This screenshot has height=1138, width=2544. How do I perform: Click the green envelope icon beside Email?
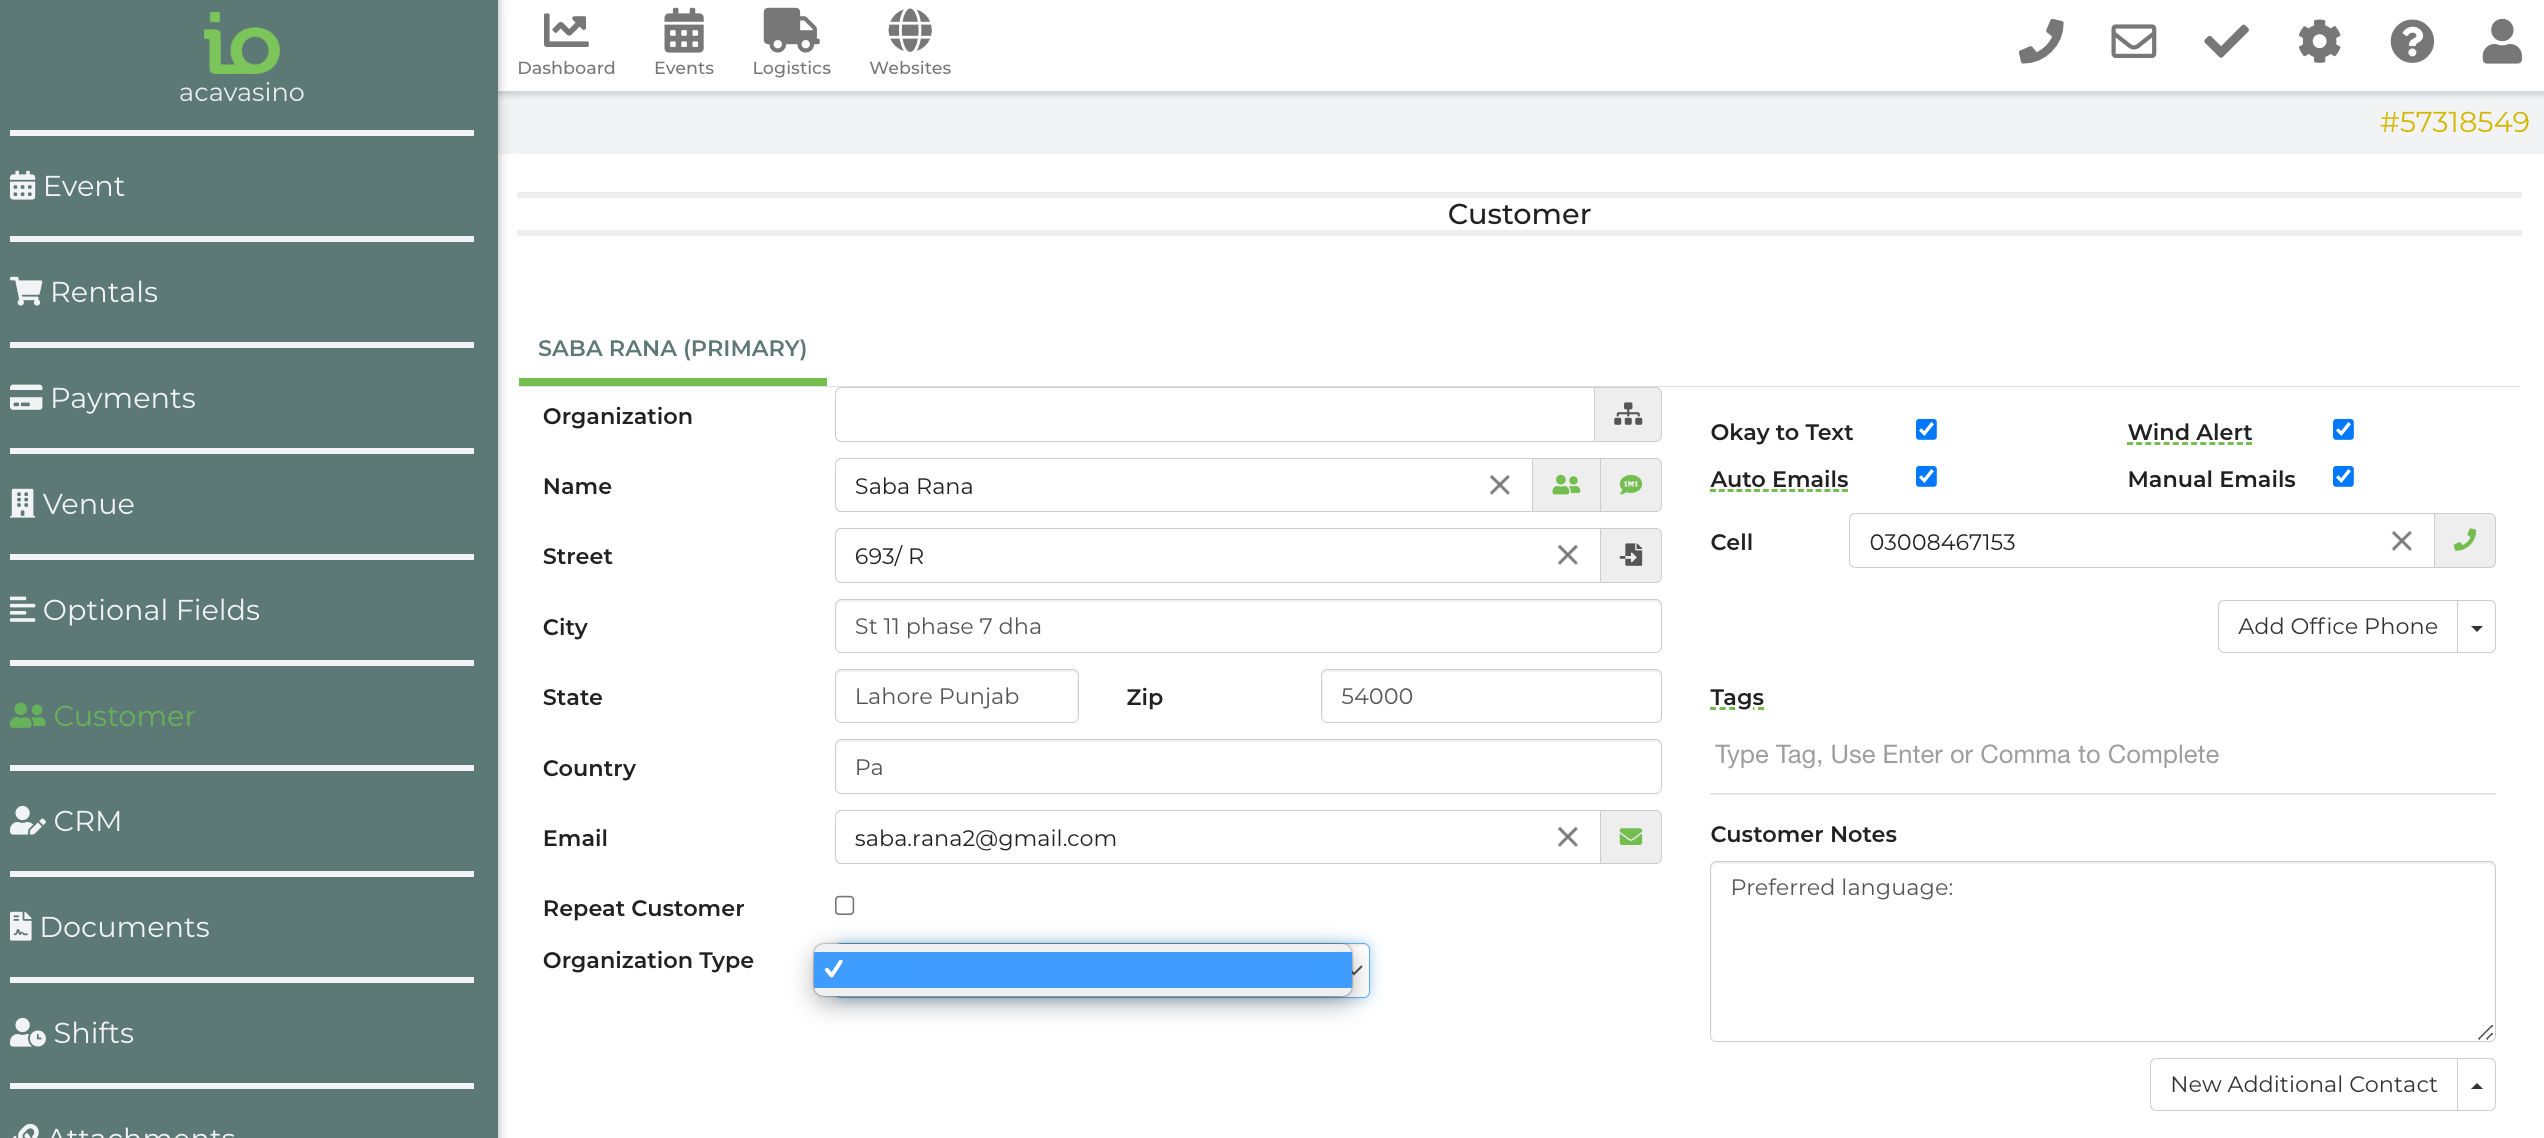click(1630, 837)
